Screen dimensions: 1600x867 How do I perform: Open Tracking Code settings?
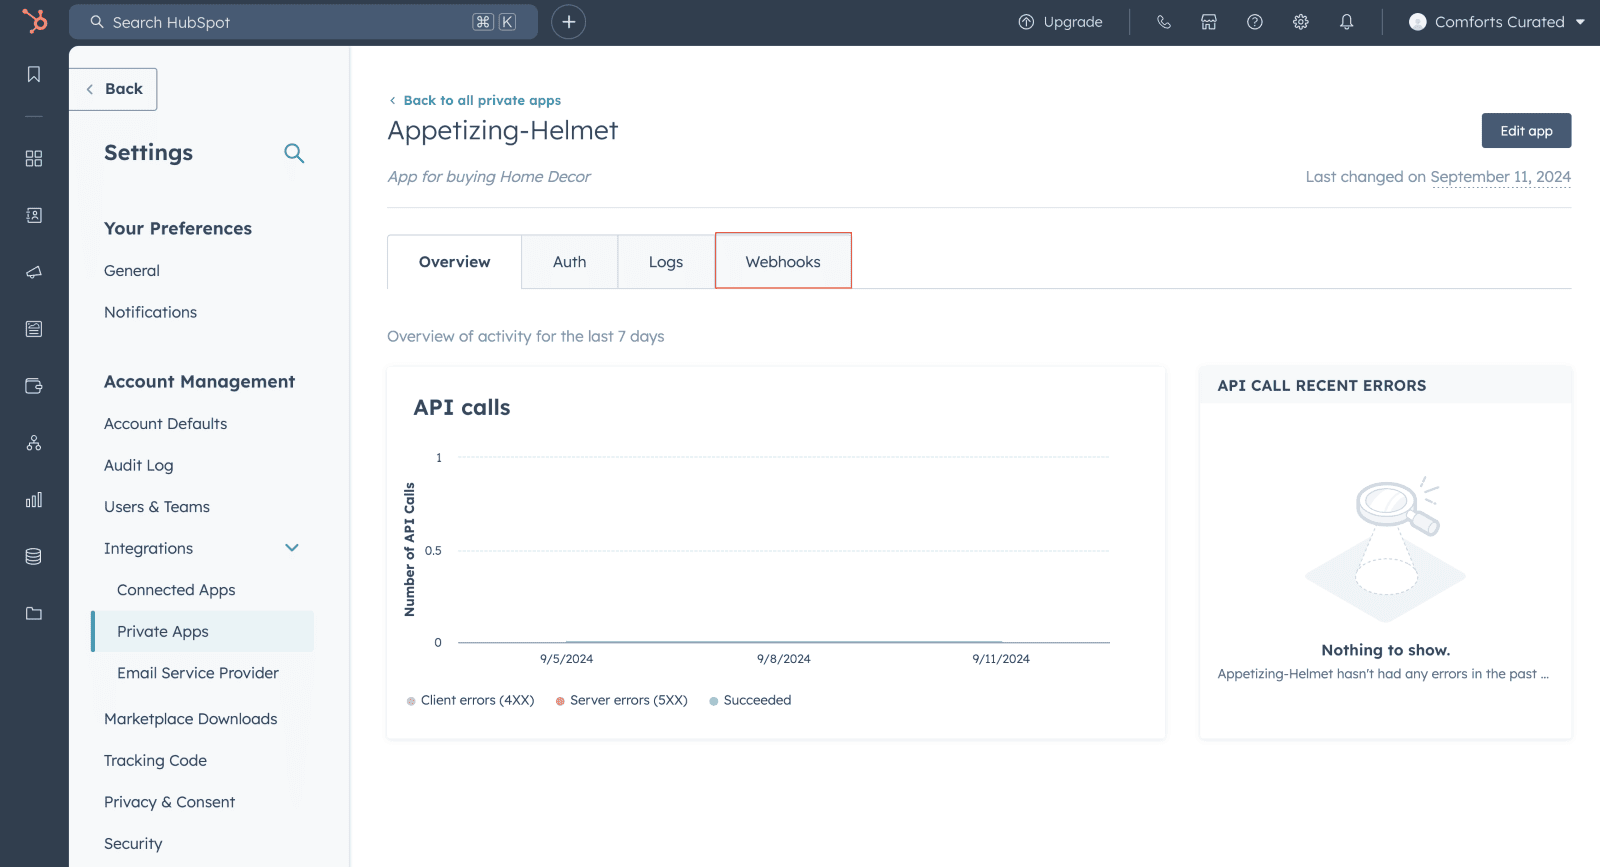click(156, 761)
